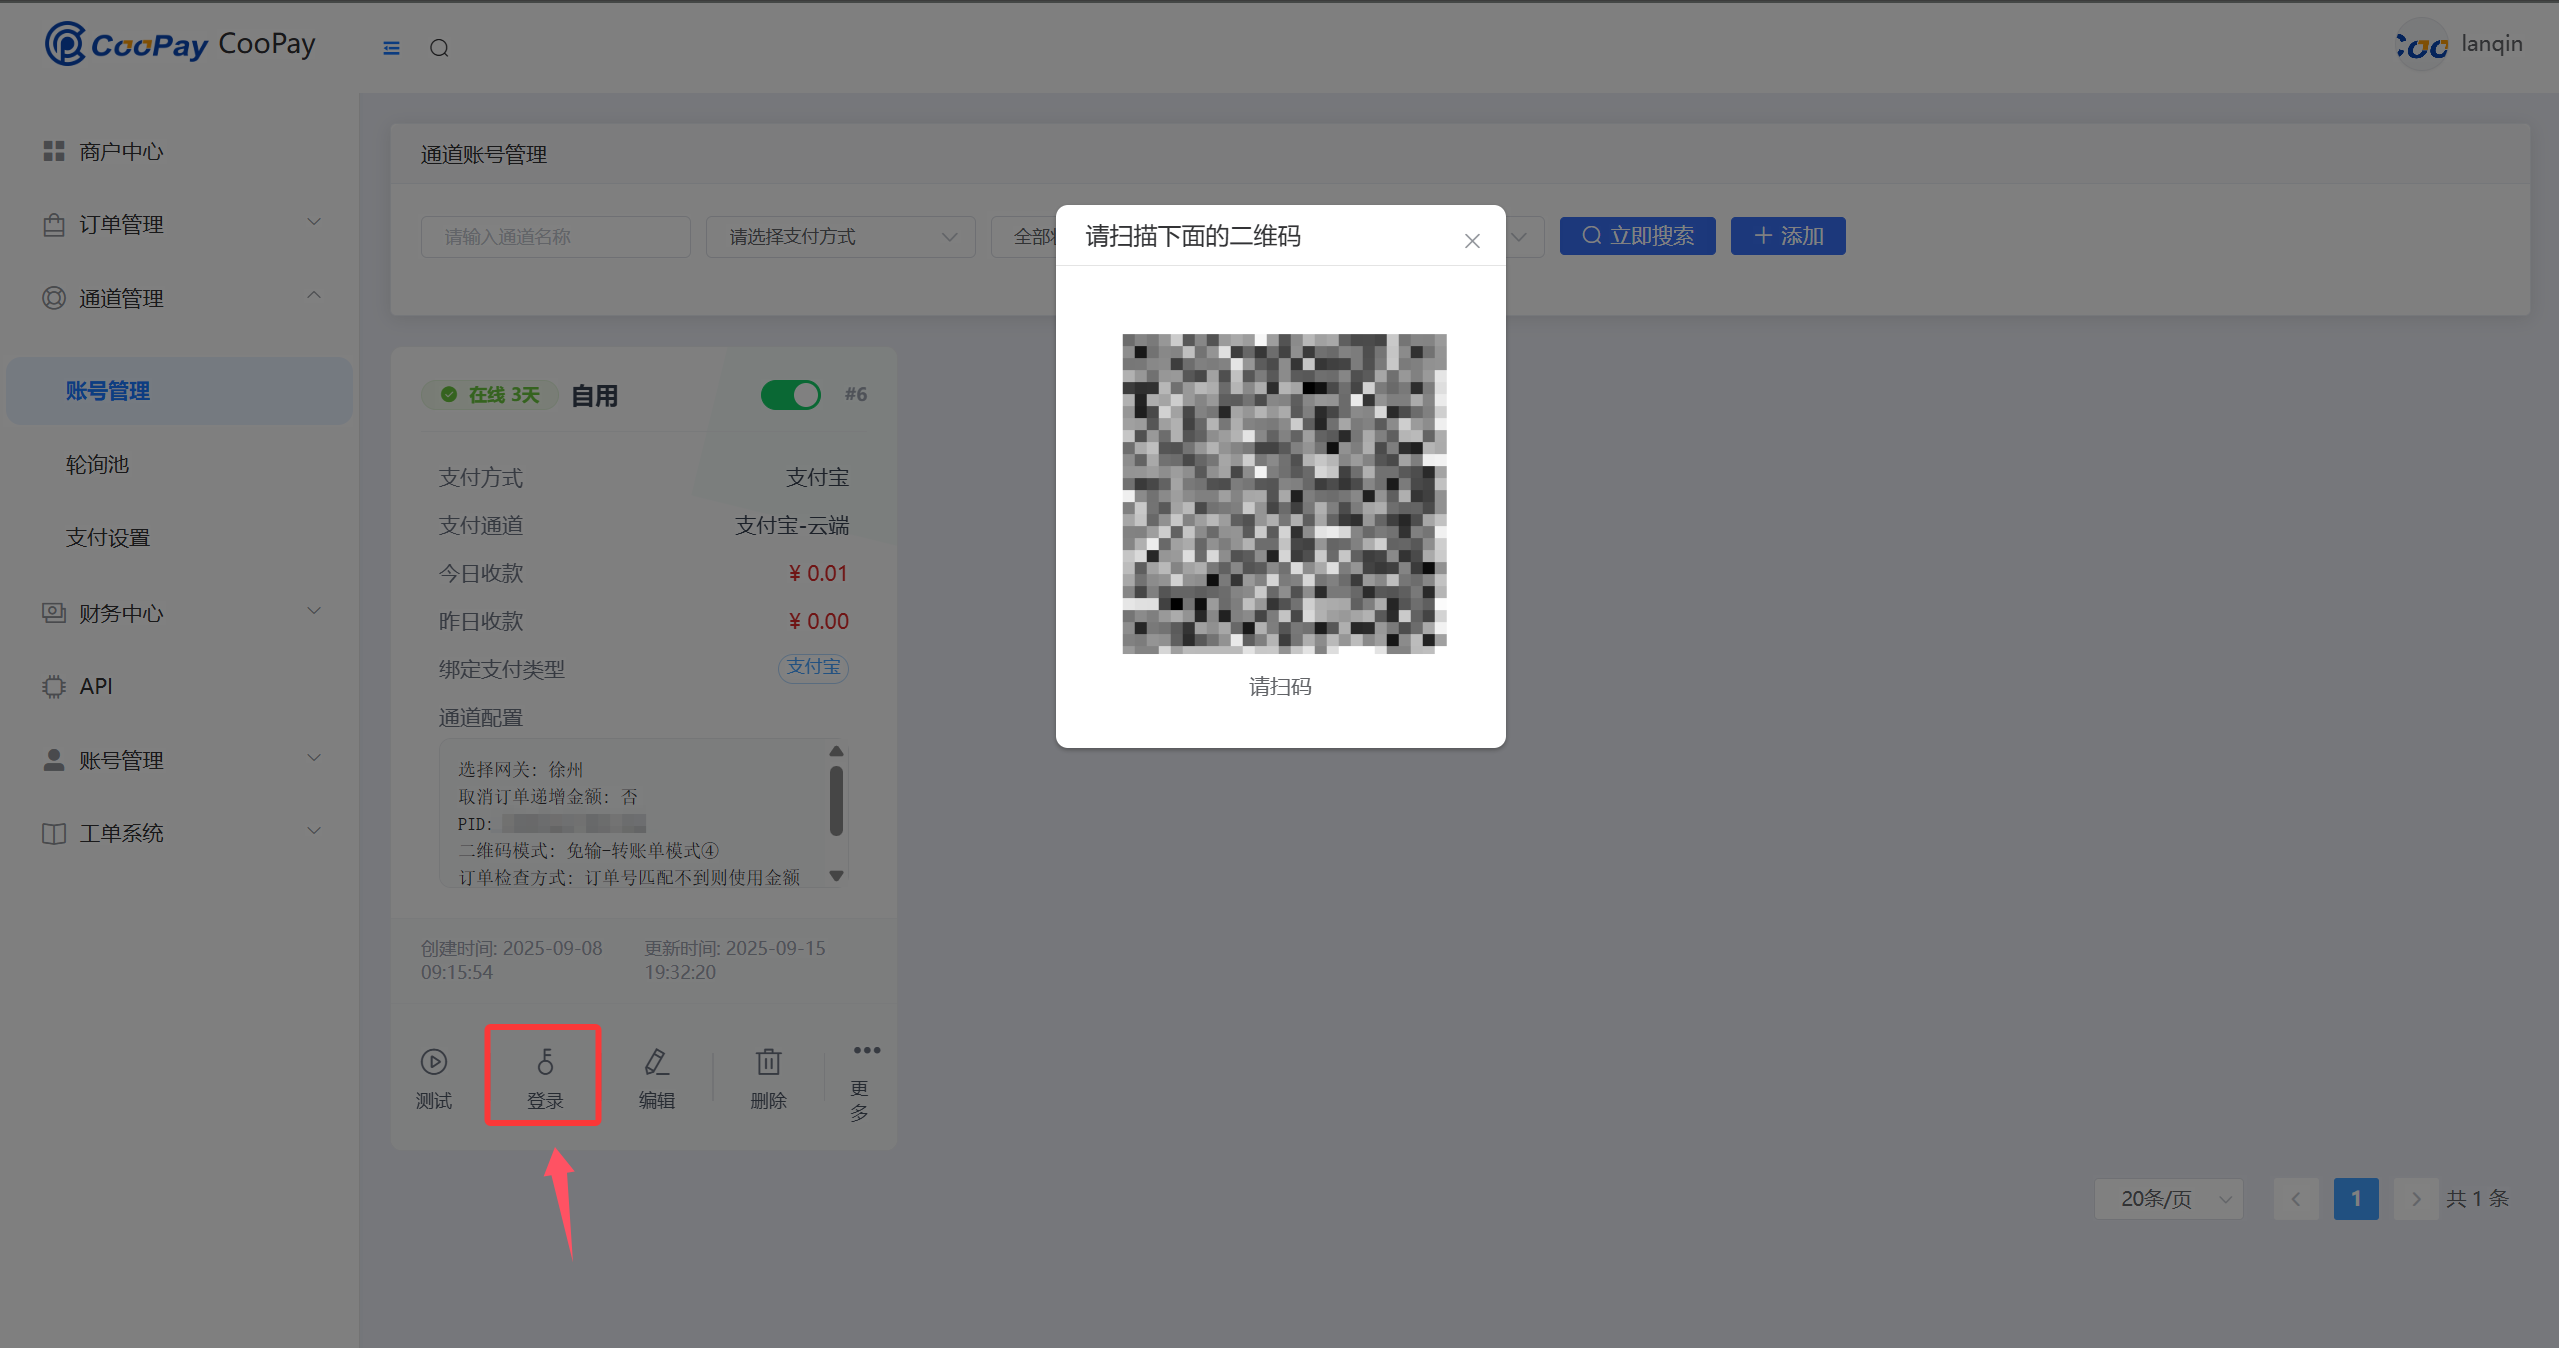Click the 添加 add button
2559x1348 pixels.
[1787, 236]
